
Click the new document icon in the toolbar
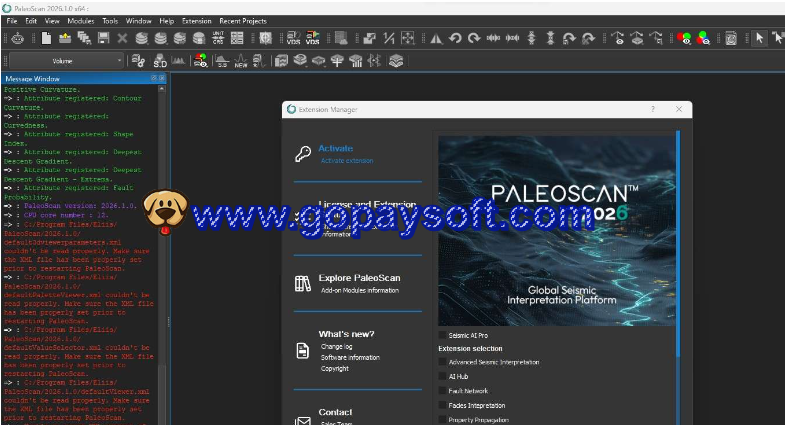(x=46, y=38)
